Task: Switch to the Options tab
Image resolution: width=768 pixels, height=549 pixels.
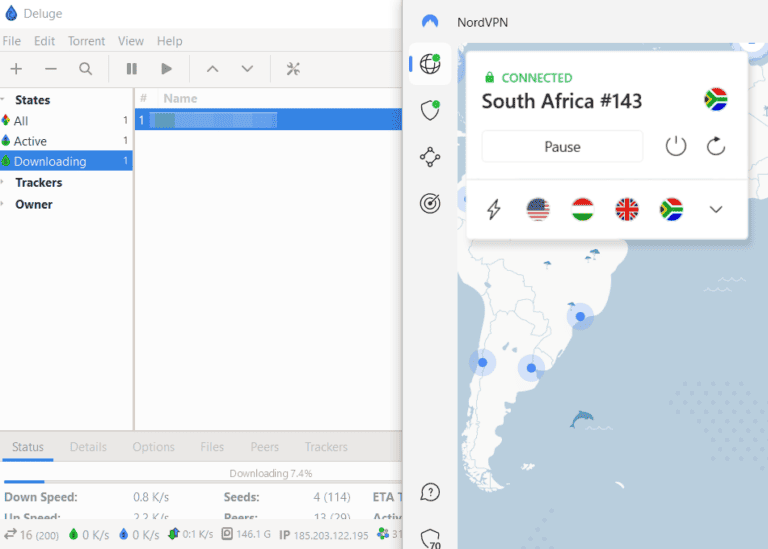Action: [x=153, y=447]
